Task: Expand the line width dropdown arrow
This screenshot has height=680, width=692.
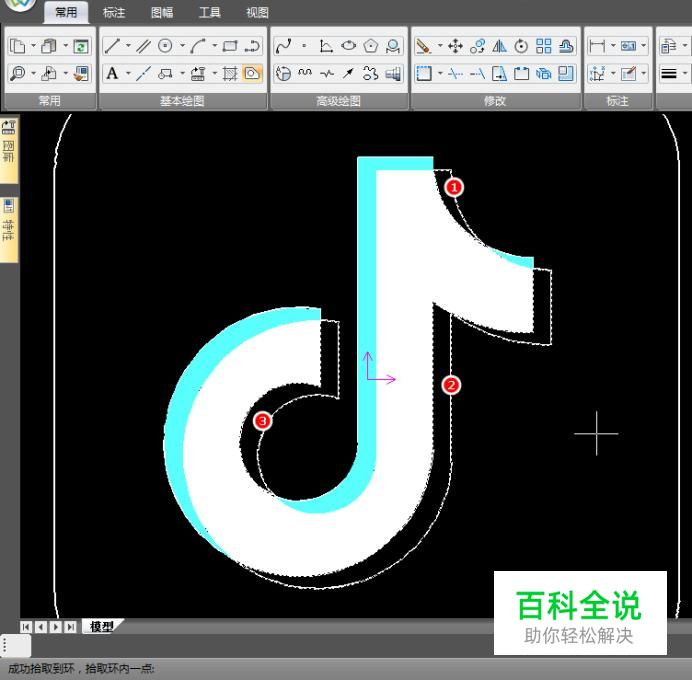Action: (685, 73)
